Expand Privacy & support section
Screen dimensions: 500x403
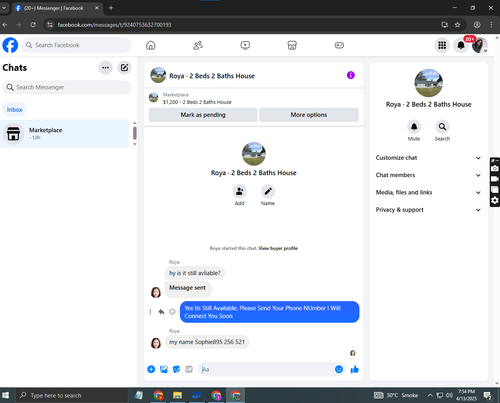click(428, 210)
